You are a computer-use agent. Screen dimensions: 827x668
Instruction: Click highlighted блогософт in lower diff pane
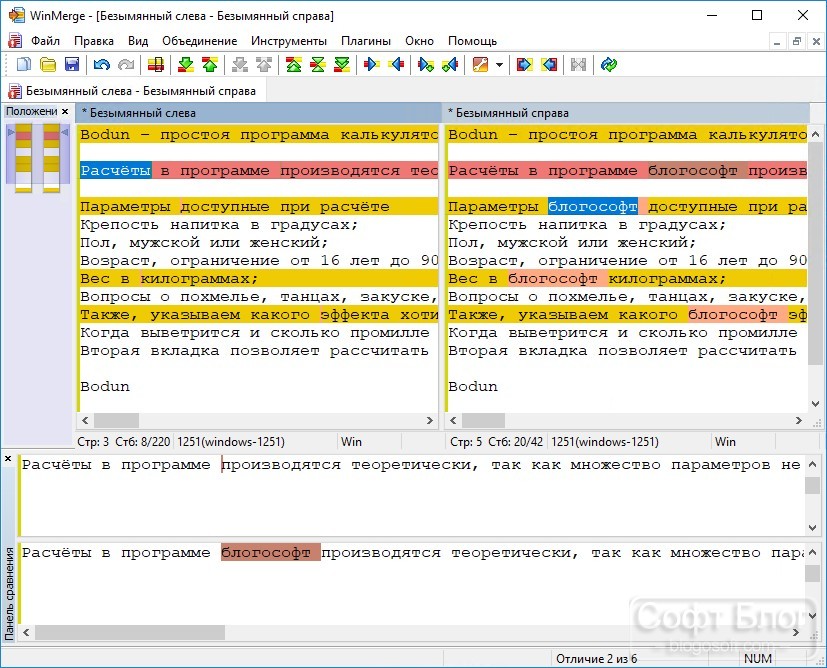tap(270, 553)
